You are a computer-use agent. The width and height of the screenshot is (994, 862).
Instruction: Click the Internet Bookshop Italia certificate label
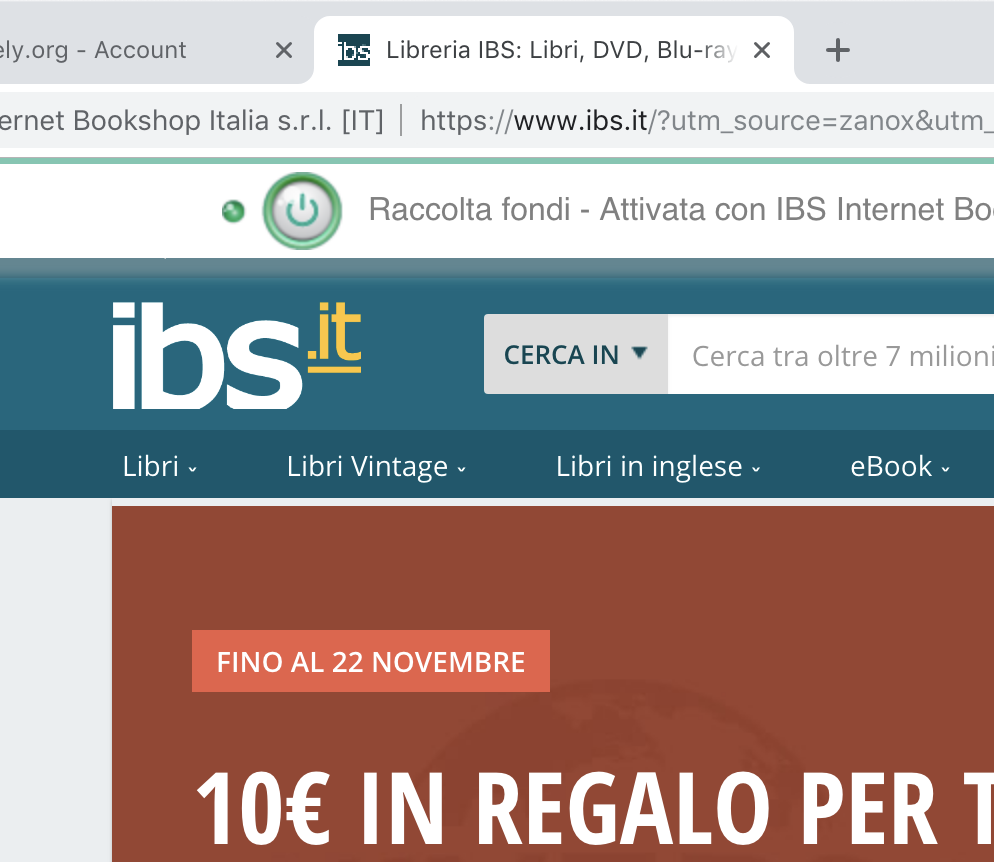[191, 120]
